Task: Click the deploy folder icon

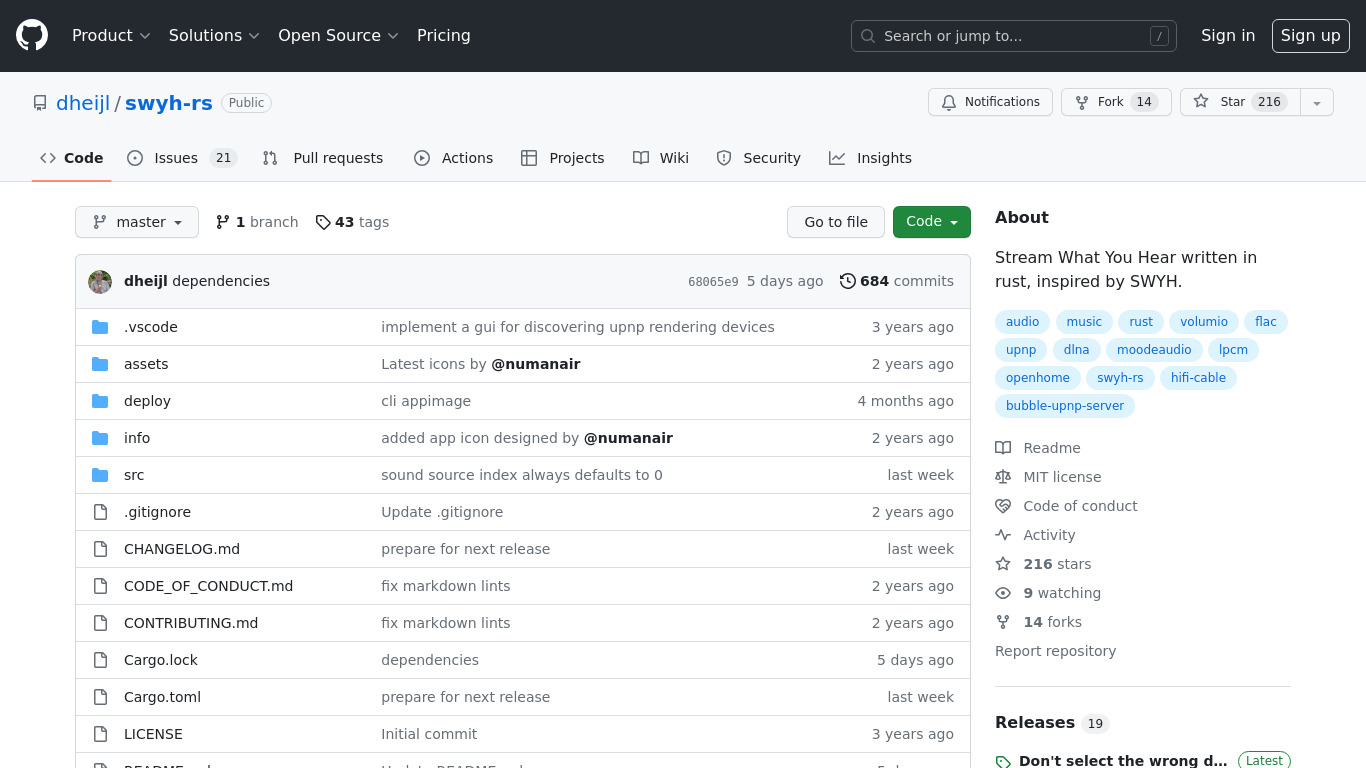Action: pyautogui.click(x=100, y=401)
